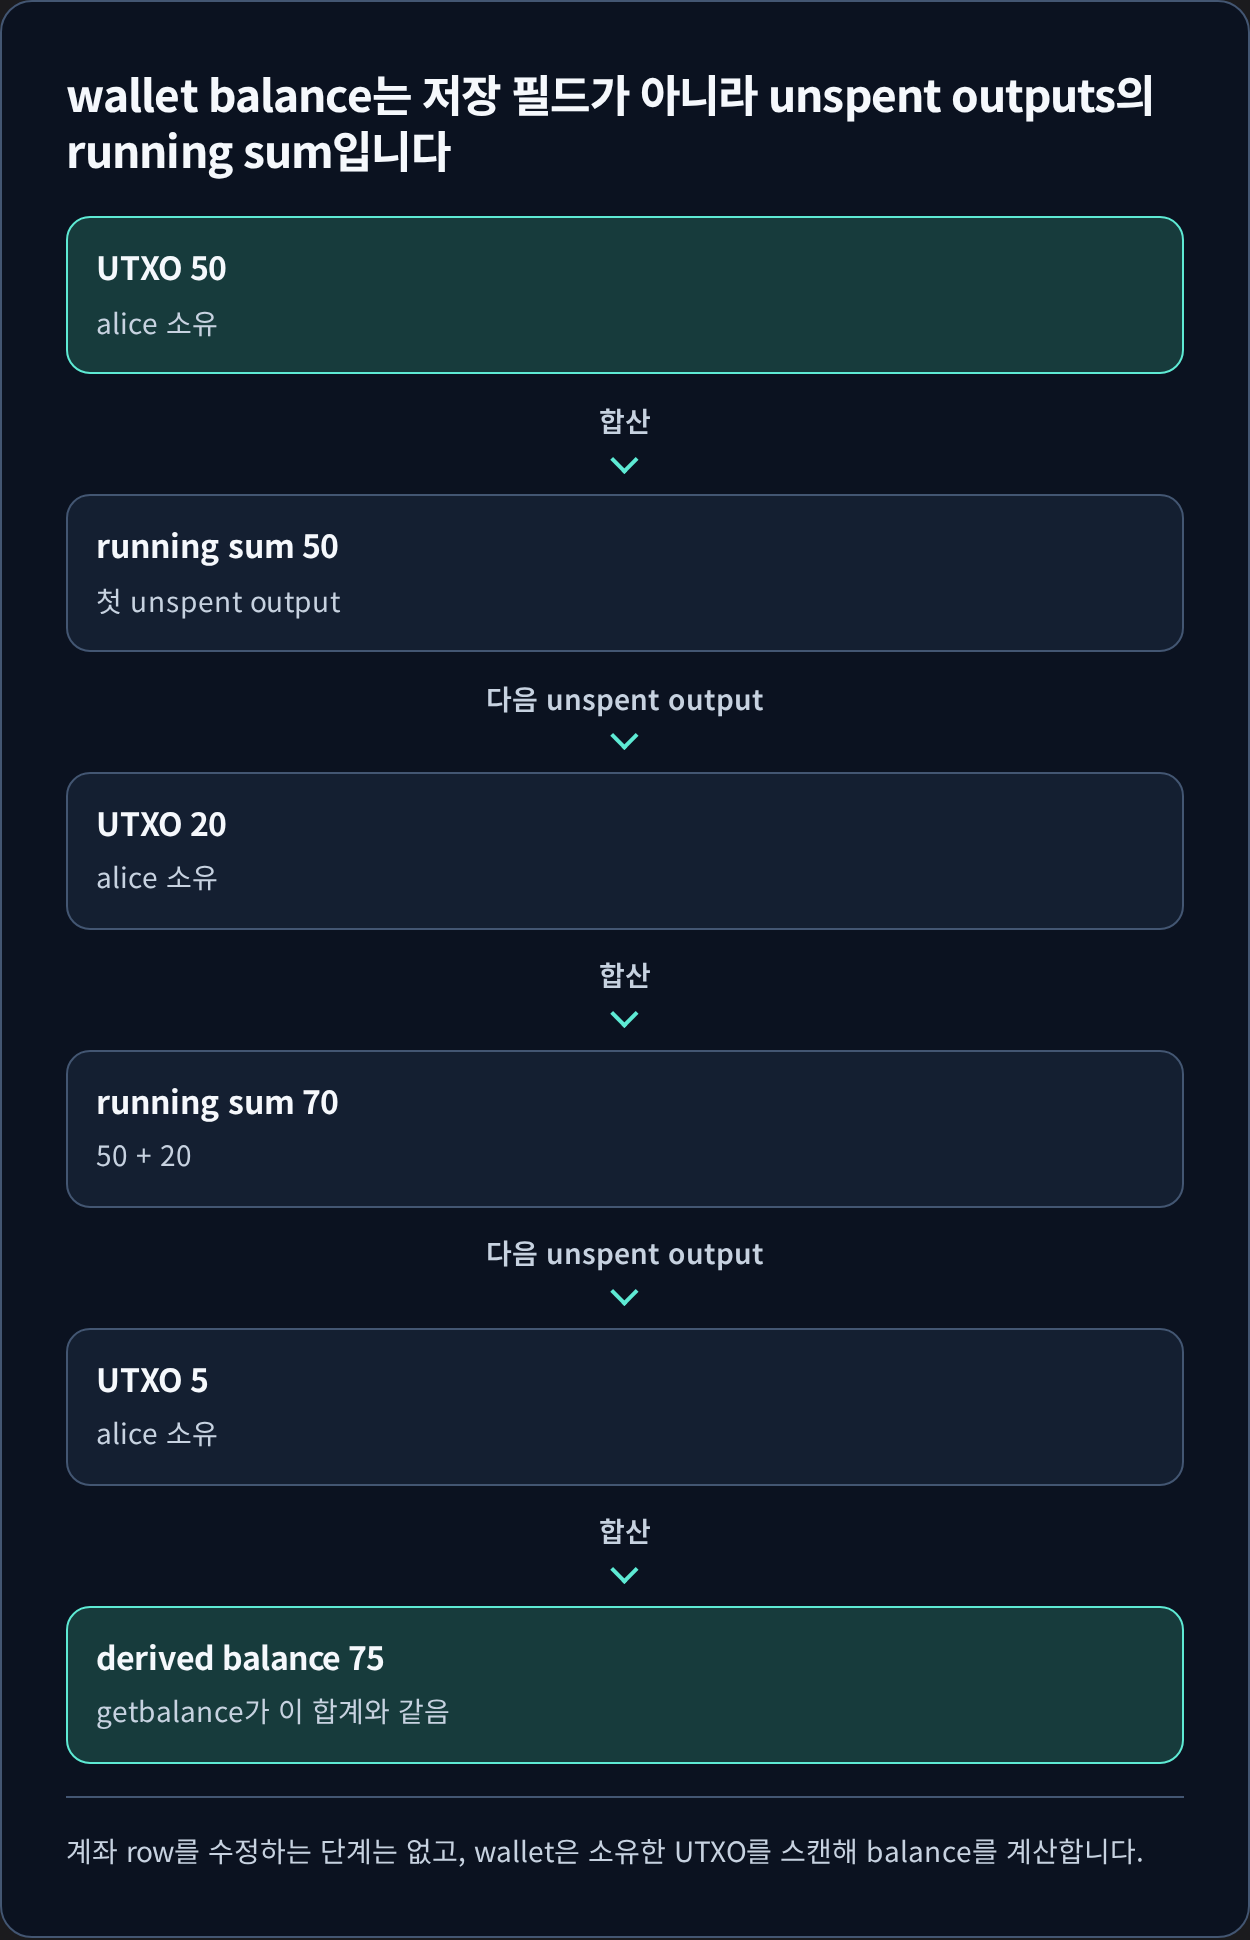Select the running sum 70 card
This screenshot has width=1250, height=1940.
tap(625, 1129)
